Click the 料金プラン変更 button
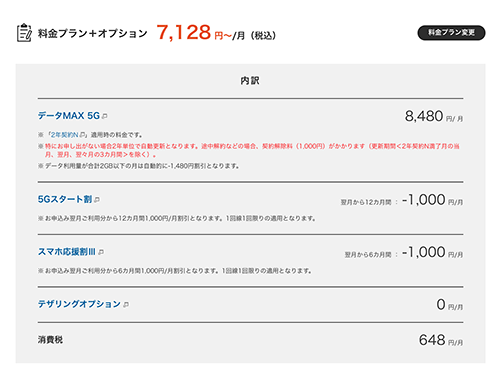Screen dimensions: 500x384 (x=451, y=33)
